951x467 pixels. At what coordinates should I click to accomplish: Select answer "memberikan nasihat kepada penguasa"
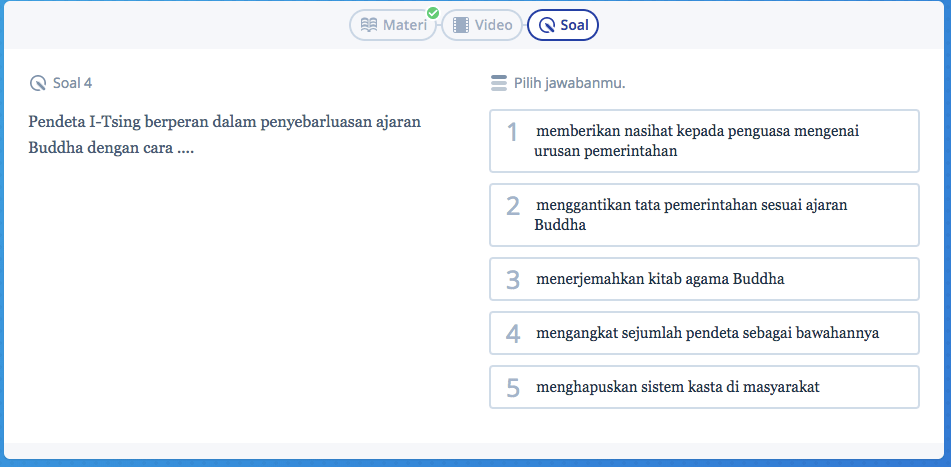tap(704, 141)
